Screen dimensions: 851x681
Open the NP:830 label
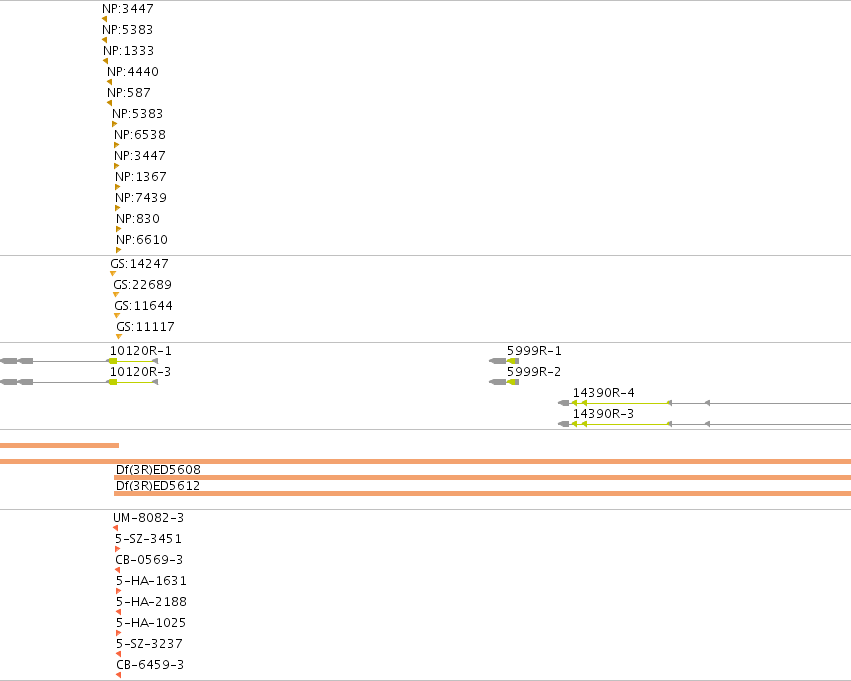[138, 219]
